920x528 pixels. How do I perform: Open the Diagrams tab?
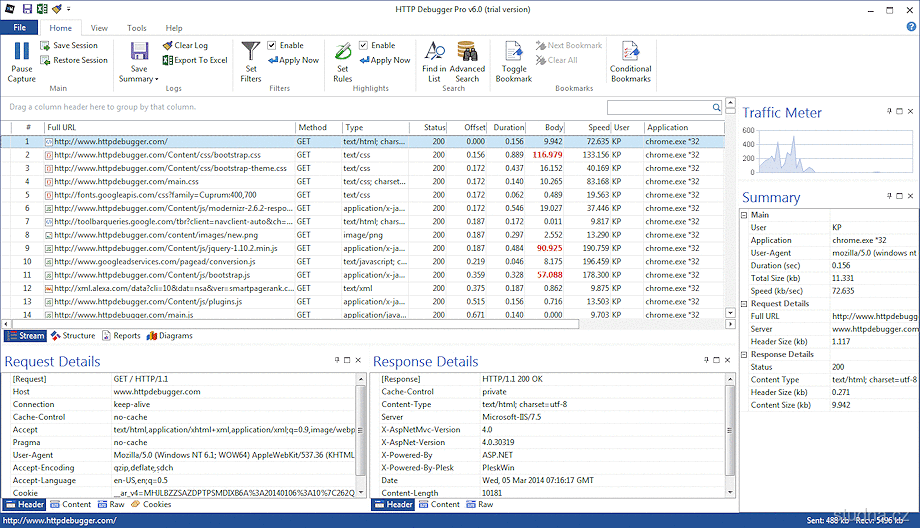coord(170,336)
